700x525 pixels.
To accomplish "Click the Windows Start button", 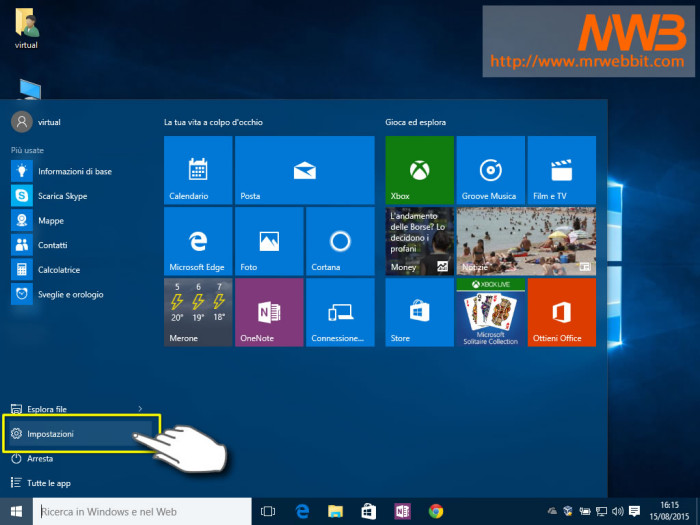I will pos(16,511).
